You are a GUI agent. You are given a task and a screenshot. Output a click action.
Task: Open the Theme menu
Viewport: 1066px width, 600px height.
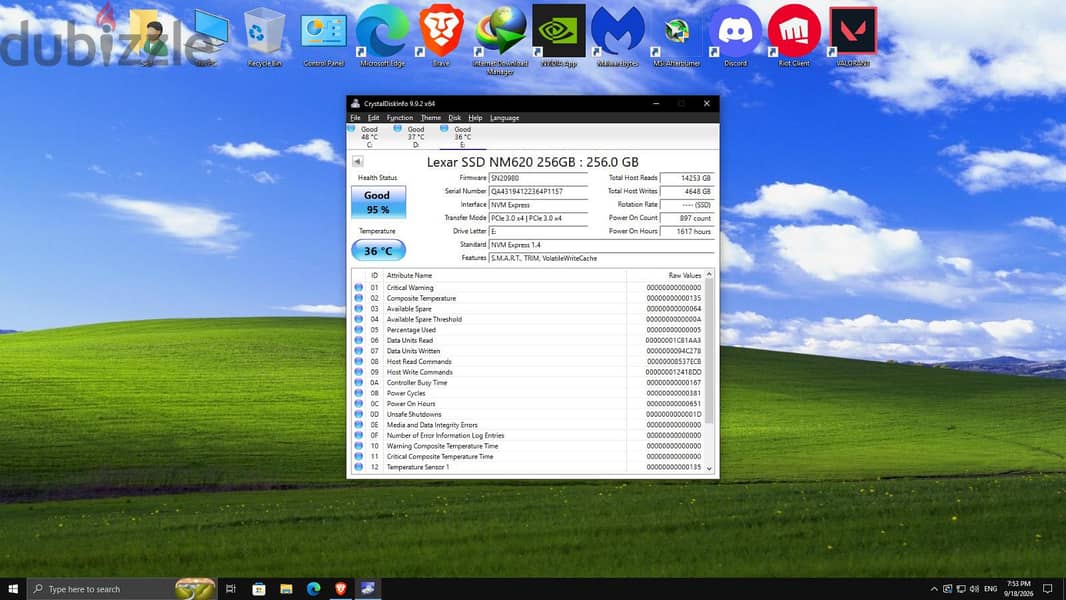click(x=431, y=118)
